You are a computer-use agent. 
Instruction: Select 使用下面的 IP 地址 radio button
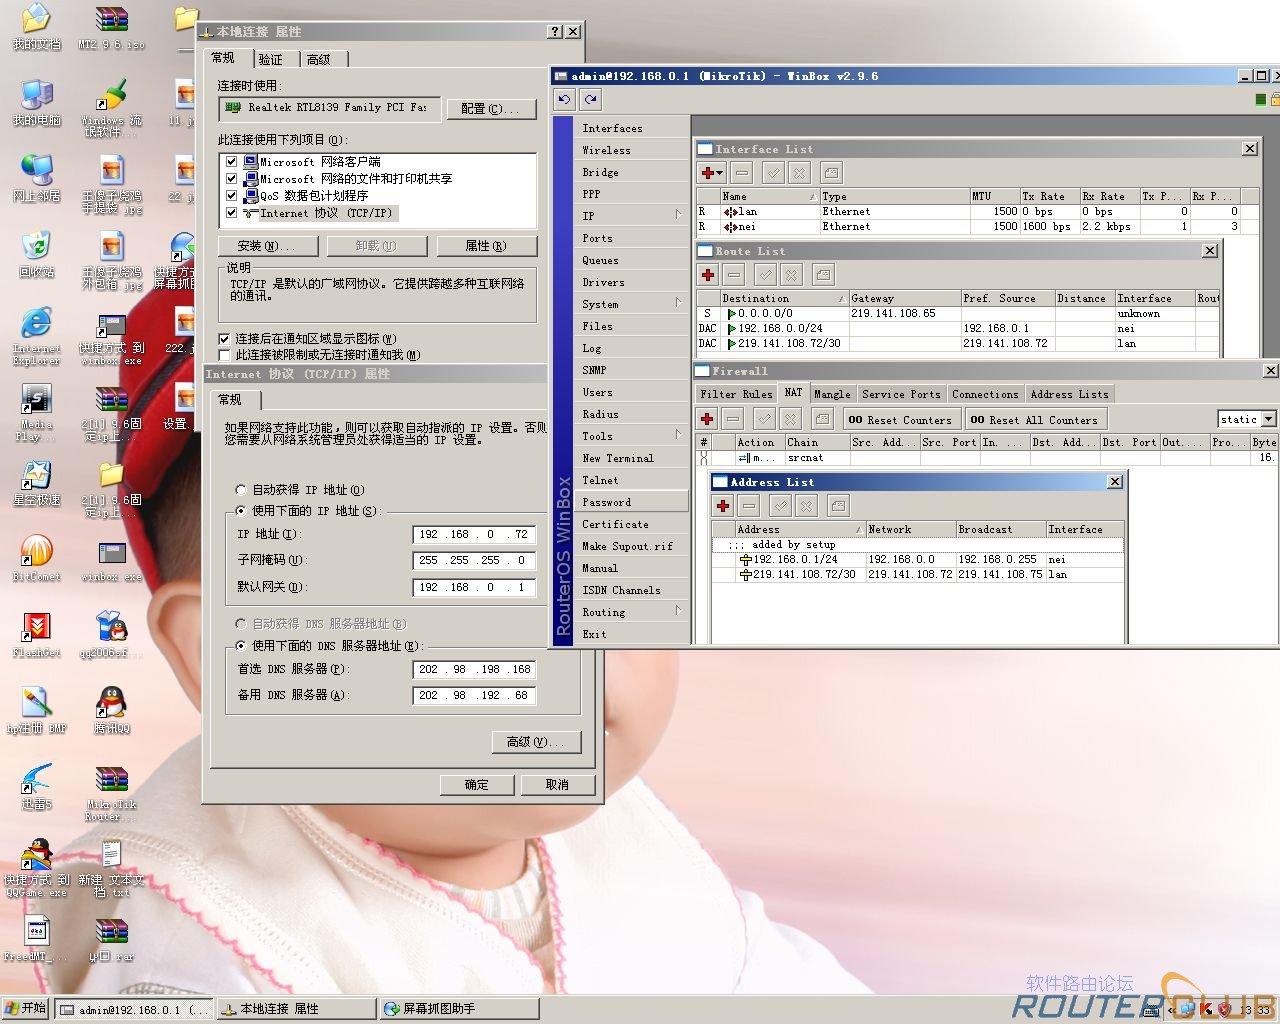pos(241,511)
